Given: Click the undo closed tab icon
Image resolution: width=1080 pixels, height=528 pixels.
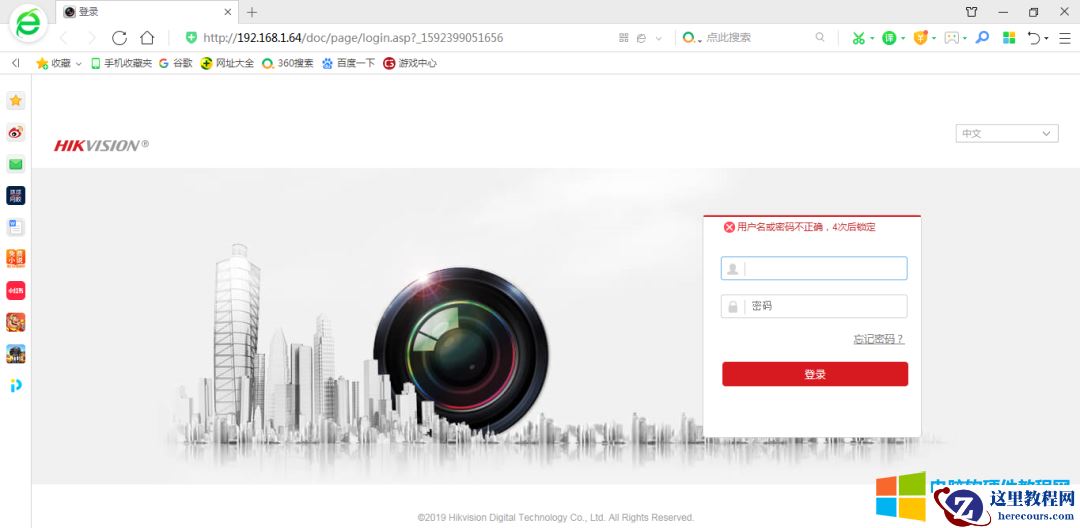Looking at the screenshot, I should [1034, 38].
